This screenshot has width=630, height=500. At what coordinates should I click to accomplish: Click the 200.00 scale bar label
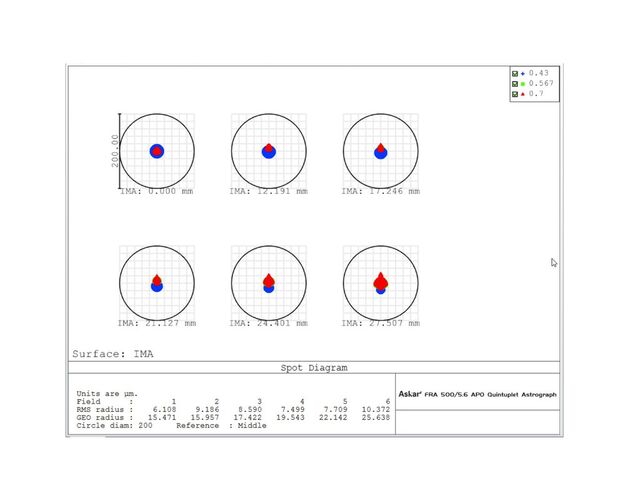coord(115,151)
